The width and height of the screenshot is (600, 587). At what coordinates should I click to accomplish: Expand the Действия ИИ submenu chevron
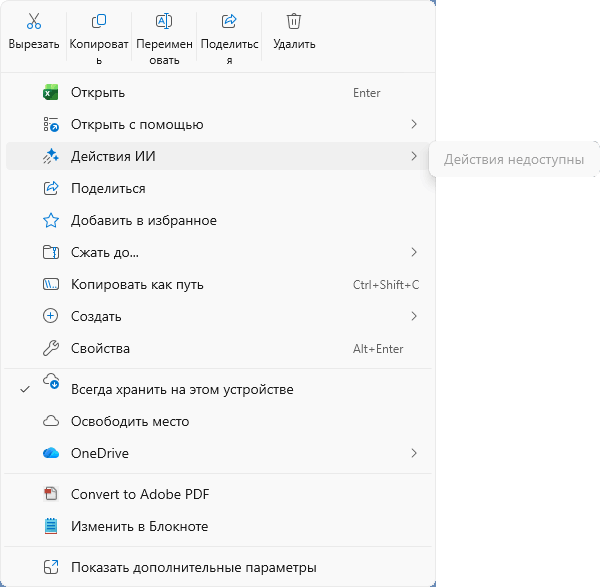coord(414,156)
